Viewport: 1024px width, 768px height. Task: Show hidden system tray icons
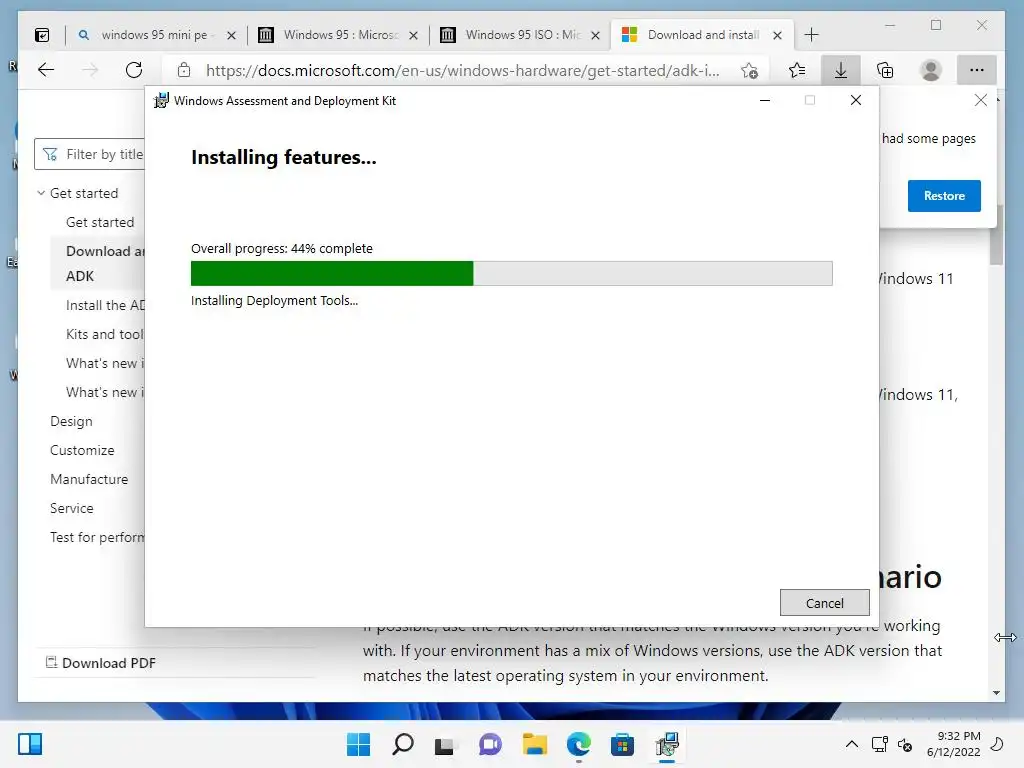852,744
